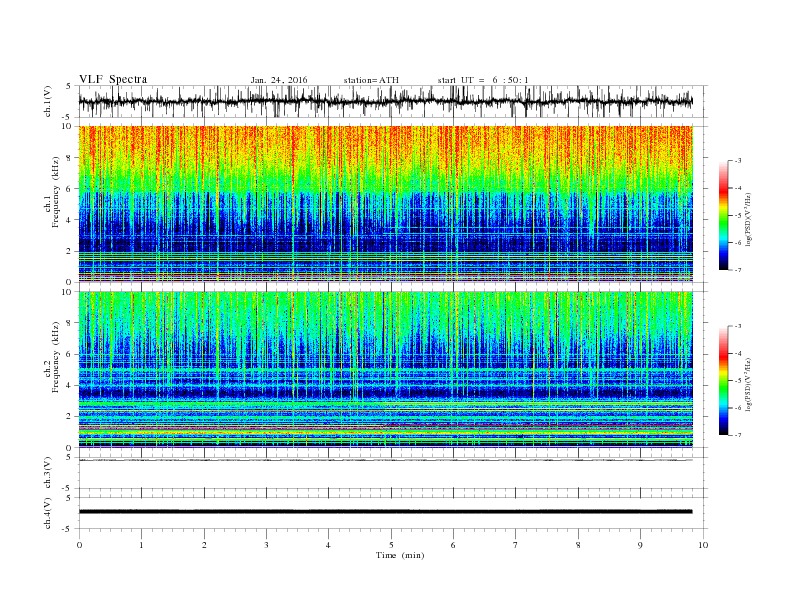792x612 pixels.
Task: Click the time axis tick label '9'
Action: (x=640, y=545)
